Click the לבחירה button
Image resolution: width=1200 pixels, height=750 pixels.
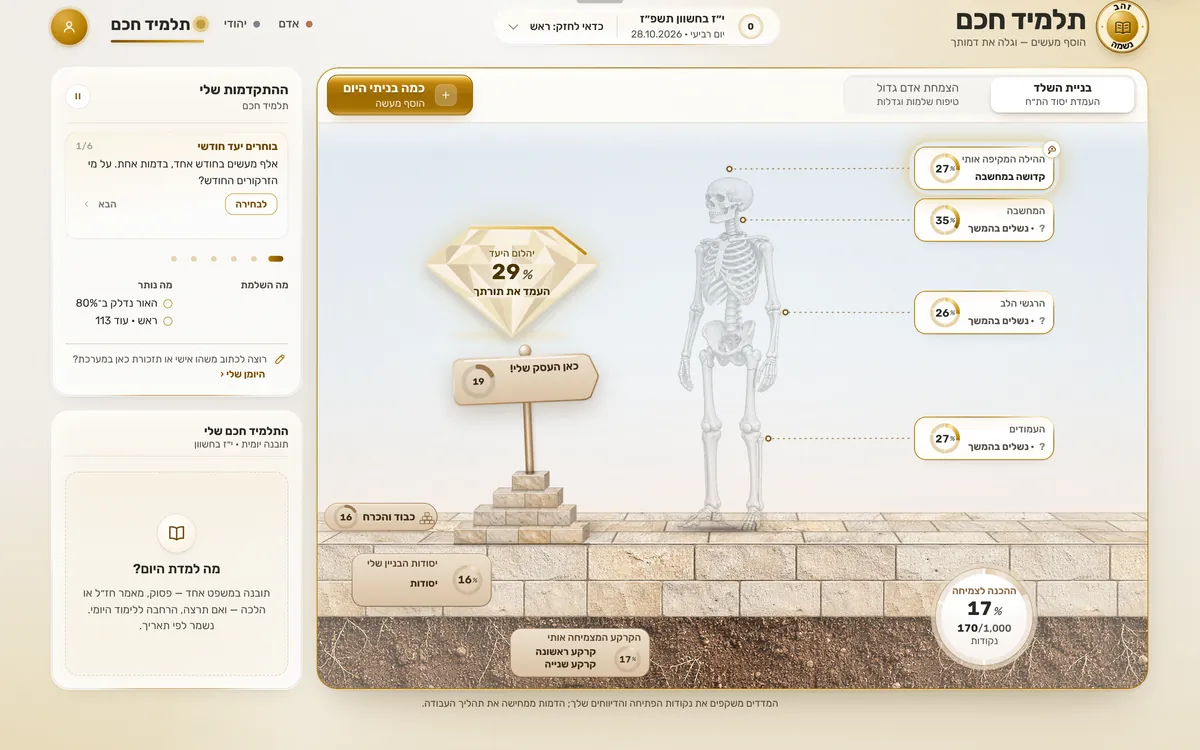click(251, 204)
